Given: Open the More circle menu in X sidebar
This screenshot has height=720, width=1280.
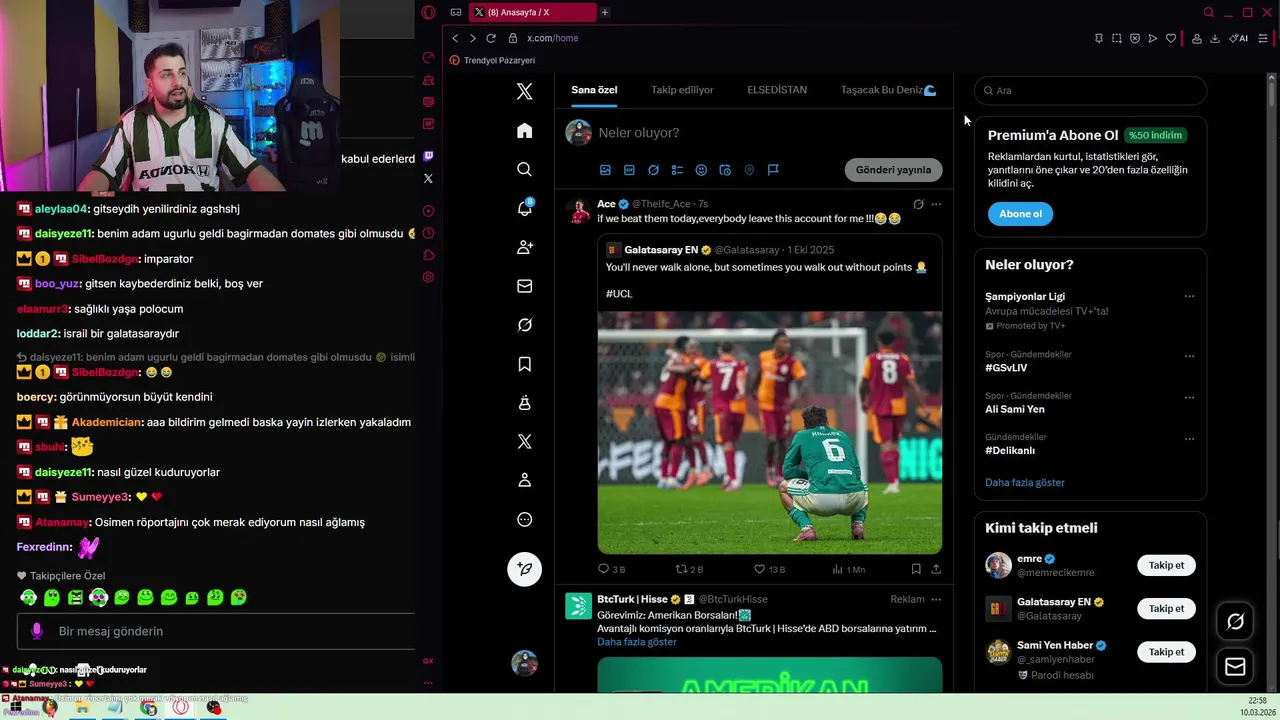Looking at the screenshot, I should point(524,520).
